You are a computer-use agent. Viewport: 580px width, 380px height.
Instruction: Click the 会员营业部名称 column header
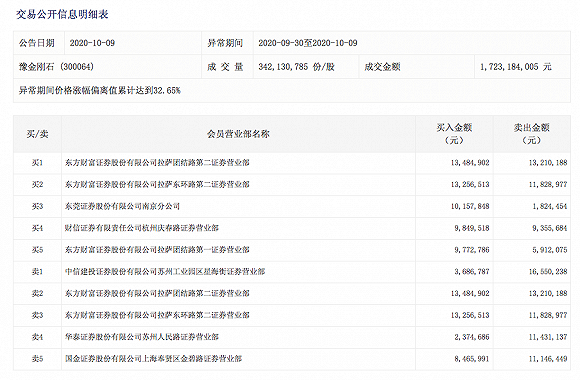[x=238, y=134]
